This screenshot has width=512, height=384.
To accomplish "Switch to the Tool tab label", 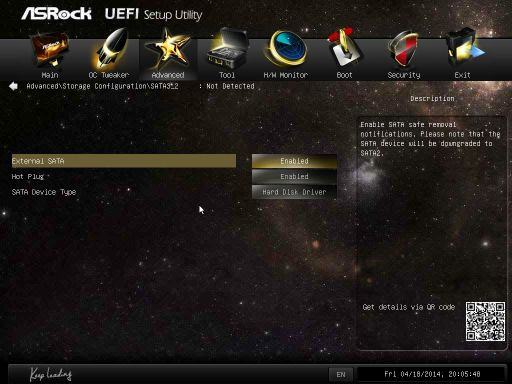I will click(x=227, y=75).
